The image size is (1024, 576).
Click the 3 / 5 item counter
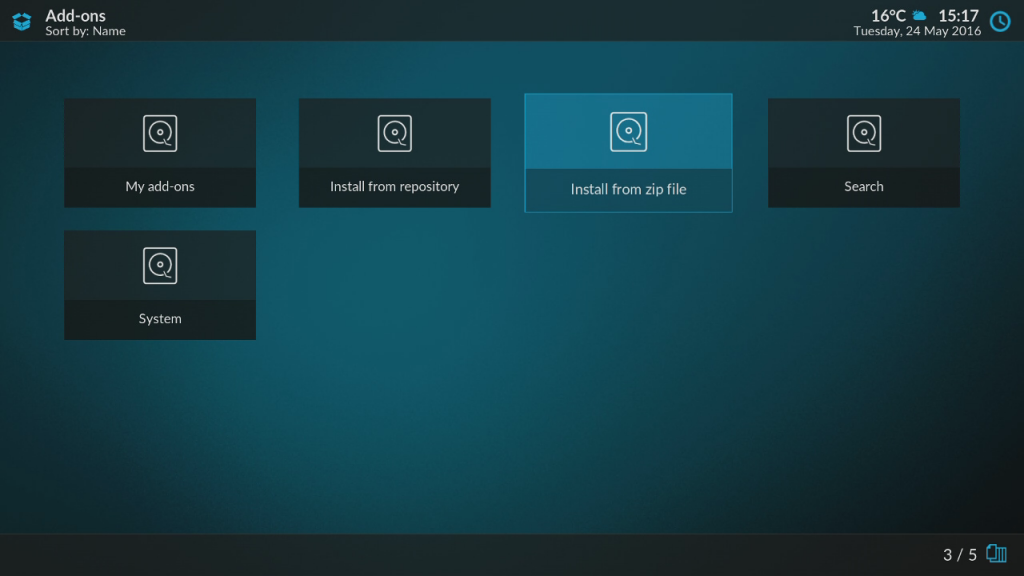coord(959,554)
